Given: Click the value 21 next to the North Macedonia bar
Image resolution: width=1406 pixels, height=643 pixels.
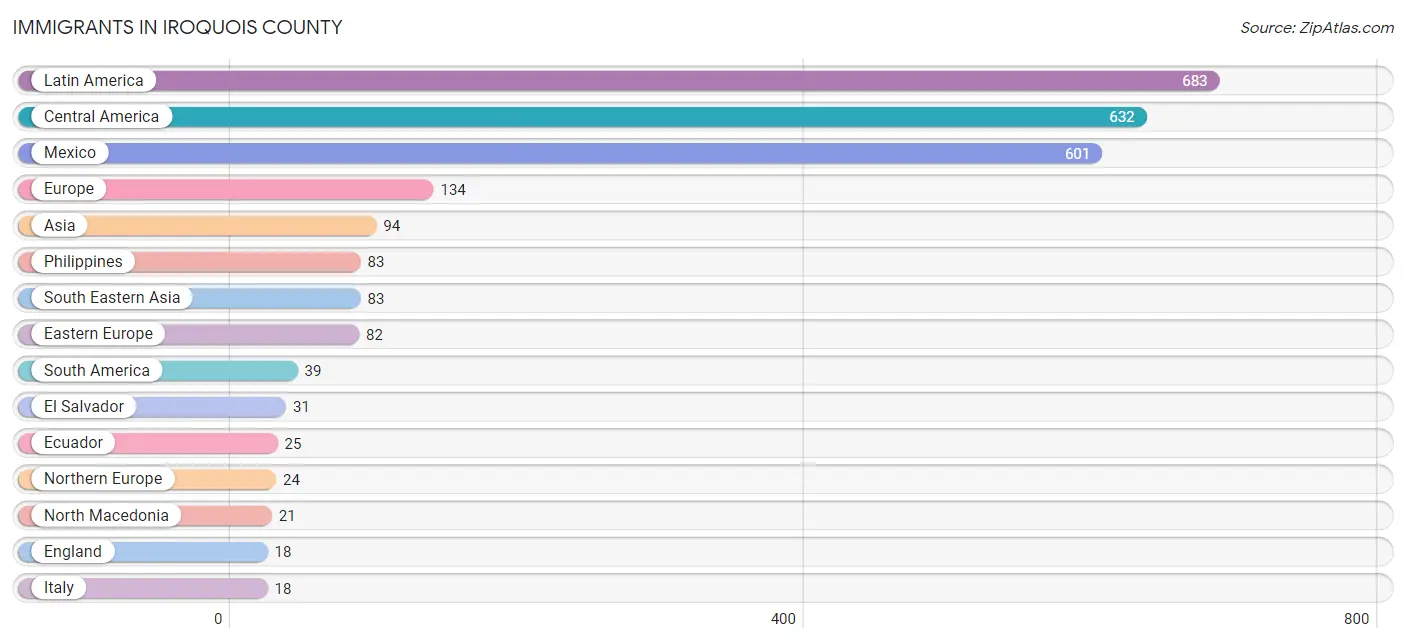Looking at the screenshot, I should point(287,516).
